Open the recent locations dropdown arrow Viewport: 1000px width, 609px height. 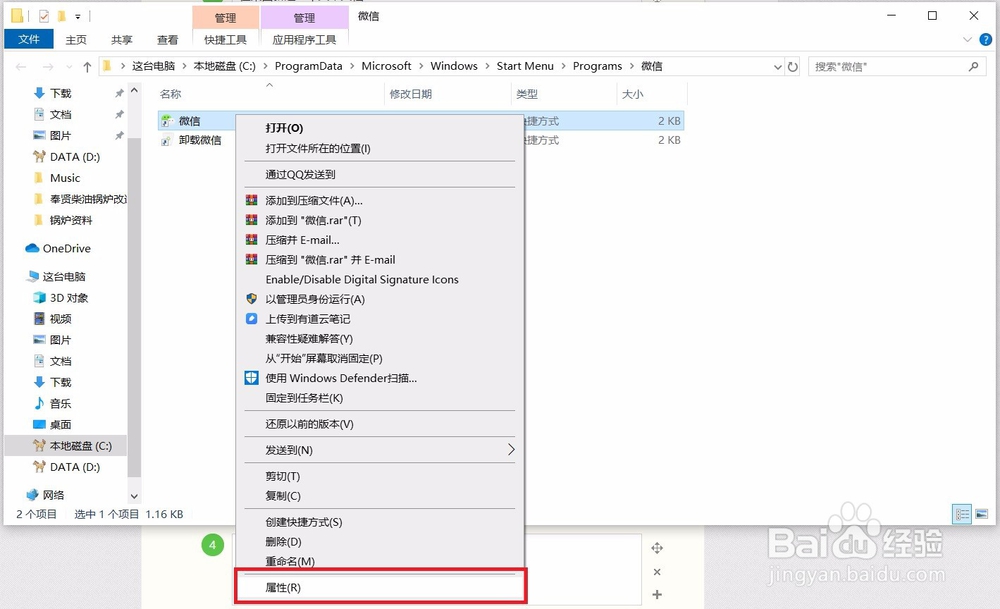point(69,66)
